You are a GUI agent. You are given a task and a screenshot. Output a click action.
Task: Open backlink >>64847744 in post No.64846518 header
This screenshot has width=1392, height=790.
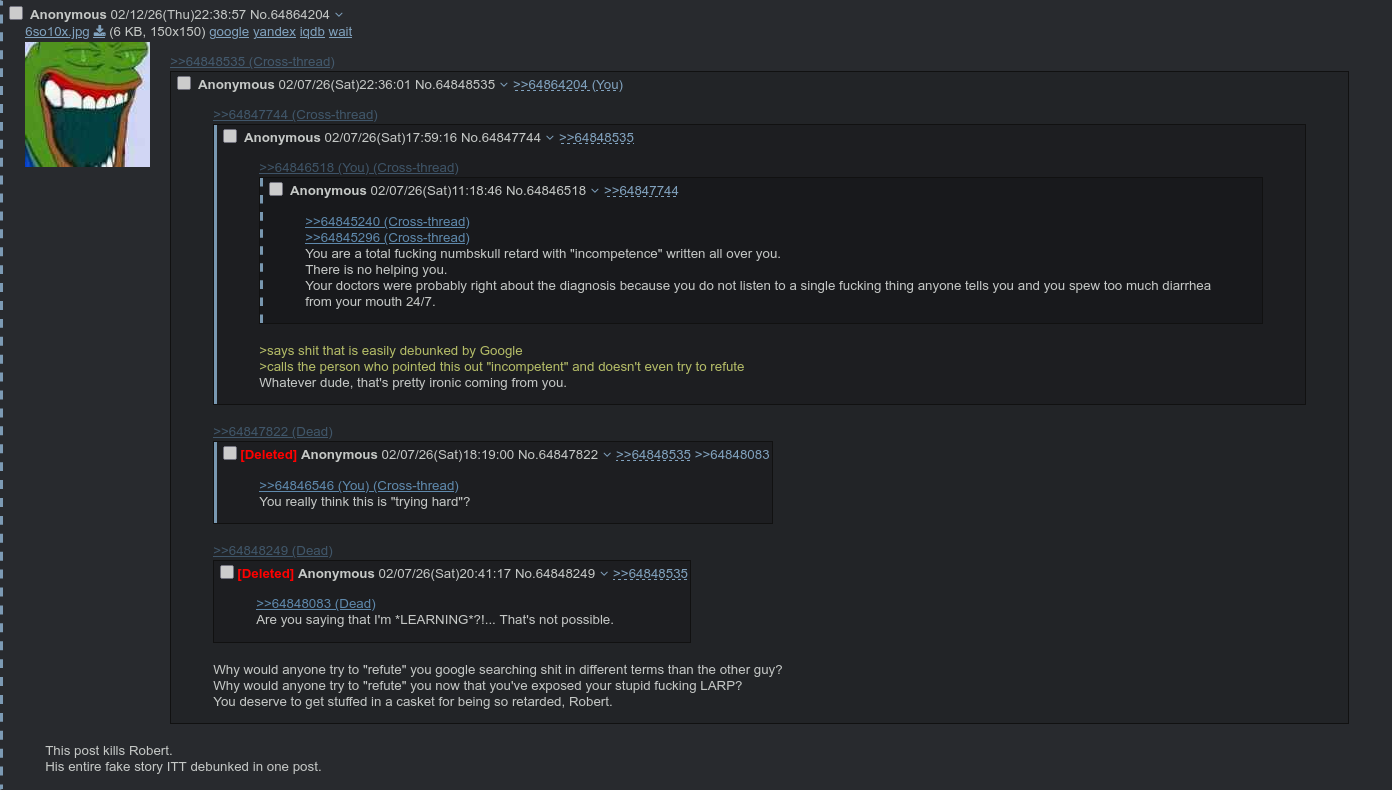coord(641,191)
